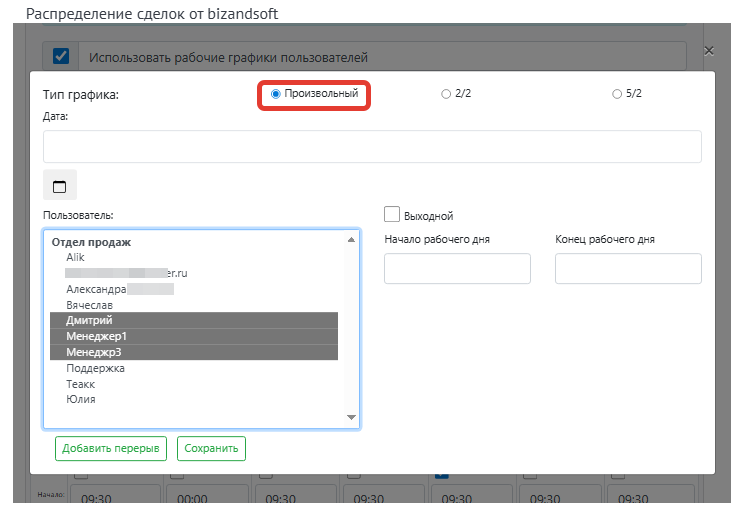This screenshot has height=519, width=743.
Task: Click the Сохранить button
Action: [x=211, y=448]
